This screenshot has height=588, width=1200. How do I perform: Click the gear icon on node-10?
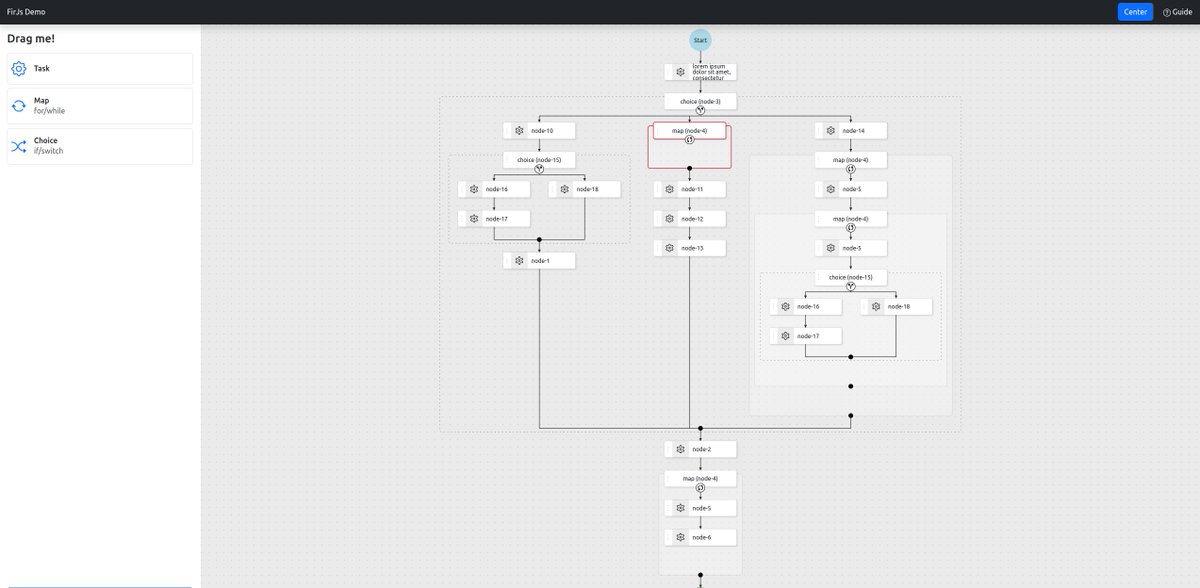tap(519, 130)
